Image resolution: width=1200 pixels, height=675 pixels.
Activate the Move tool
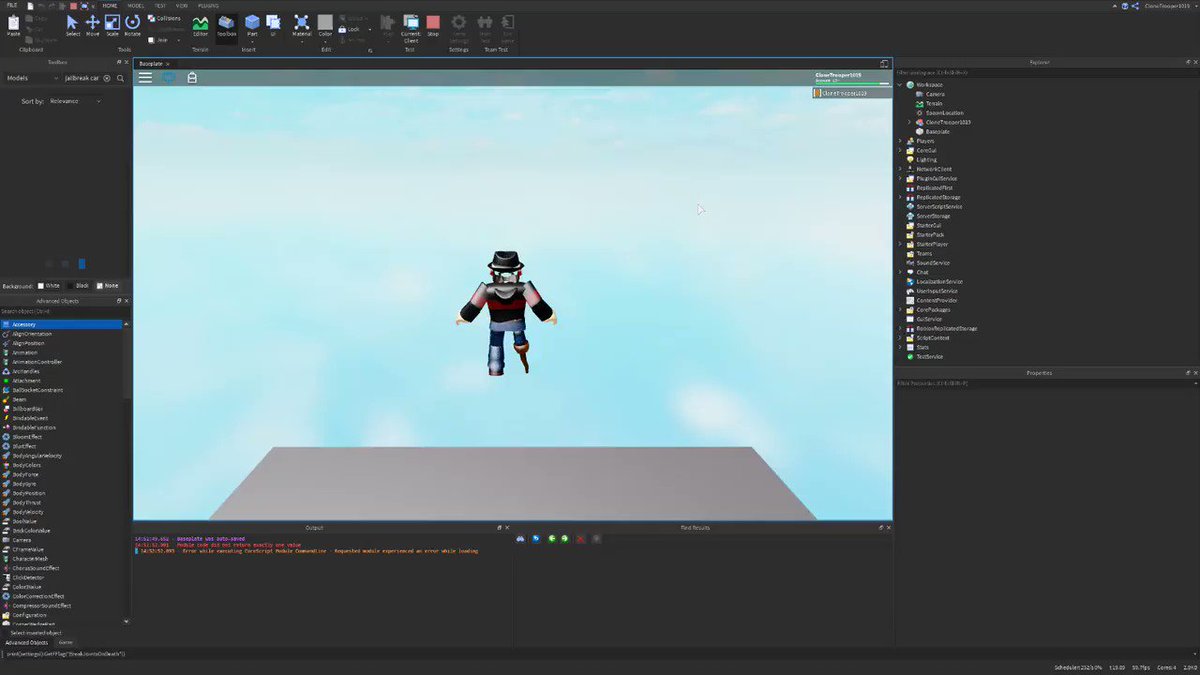coord(92,25)
